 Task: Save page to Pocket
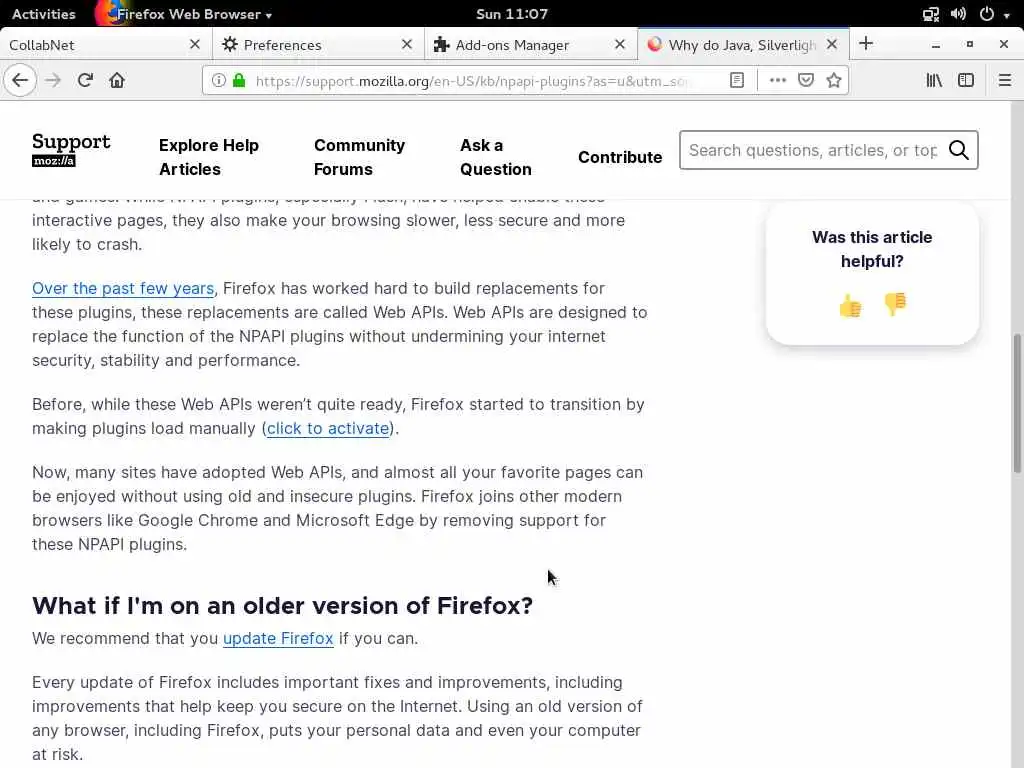point(806,80)
